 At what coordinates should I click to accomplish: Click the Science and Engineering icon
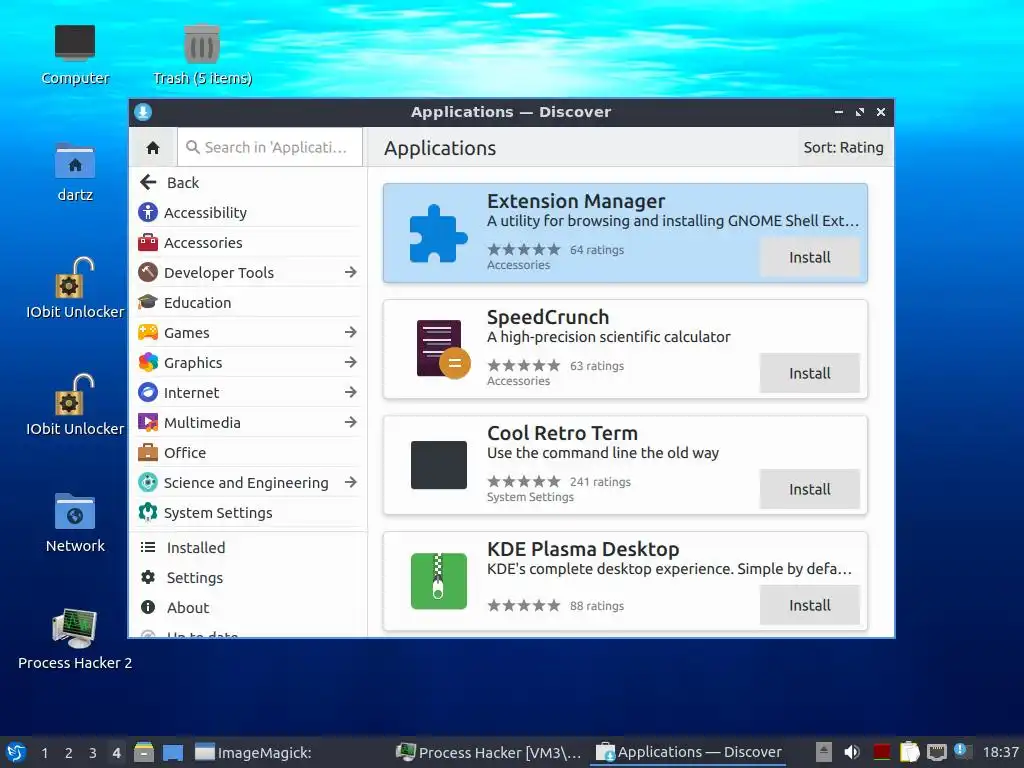(x=148, y=483)
